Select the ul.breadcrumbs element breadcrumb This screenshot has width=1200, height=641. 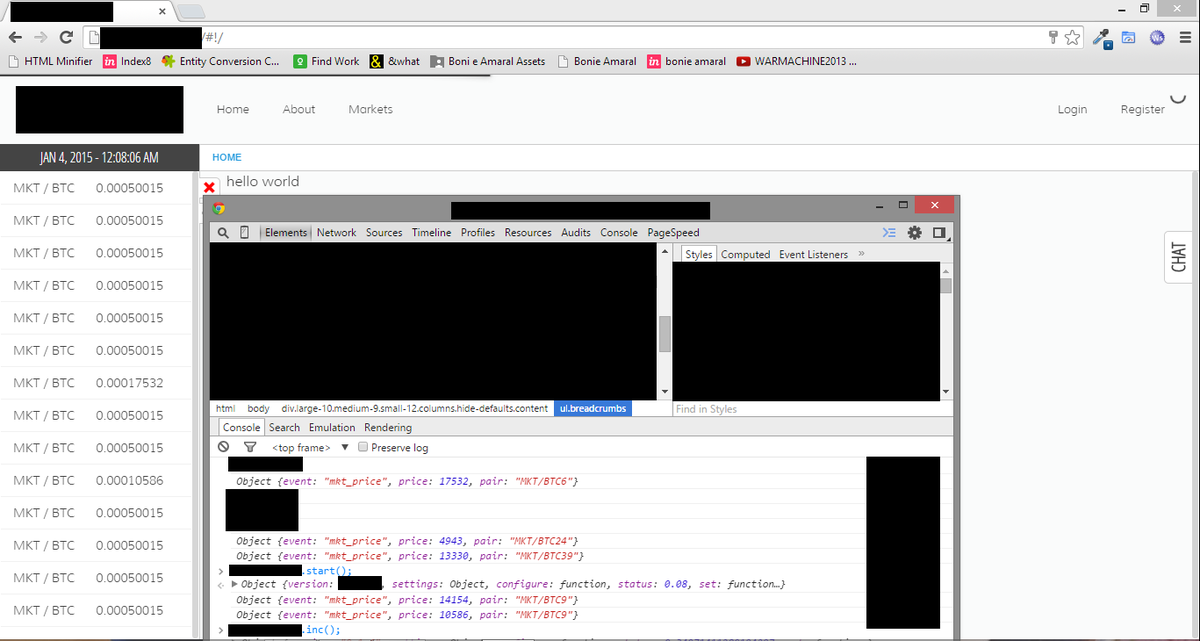click(x=594, y=408)
